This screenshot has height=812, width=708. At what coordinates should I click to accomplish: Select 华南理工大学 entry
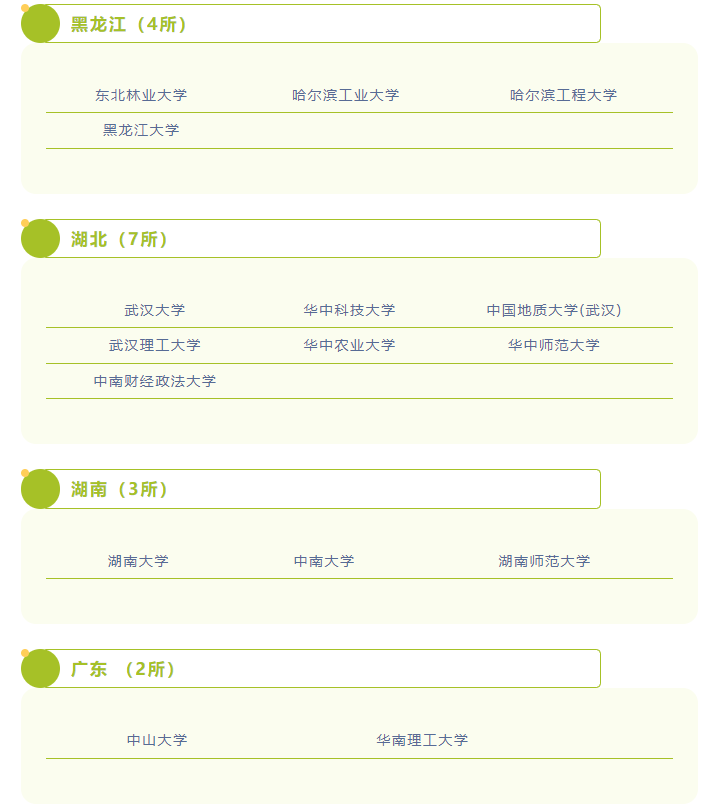click(422, 740)
